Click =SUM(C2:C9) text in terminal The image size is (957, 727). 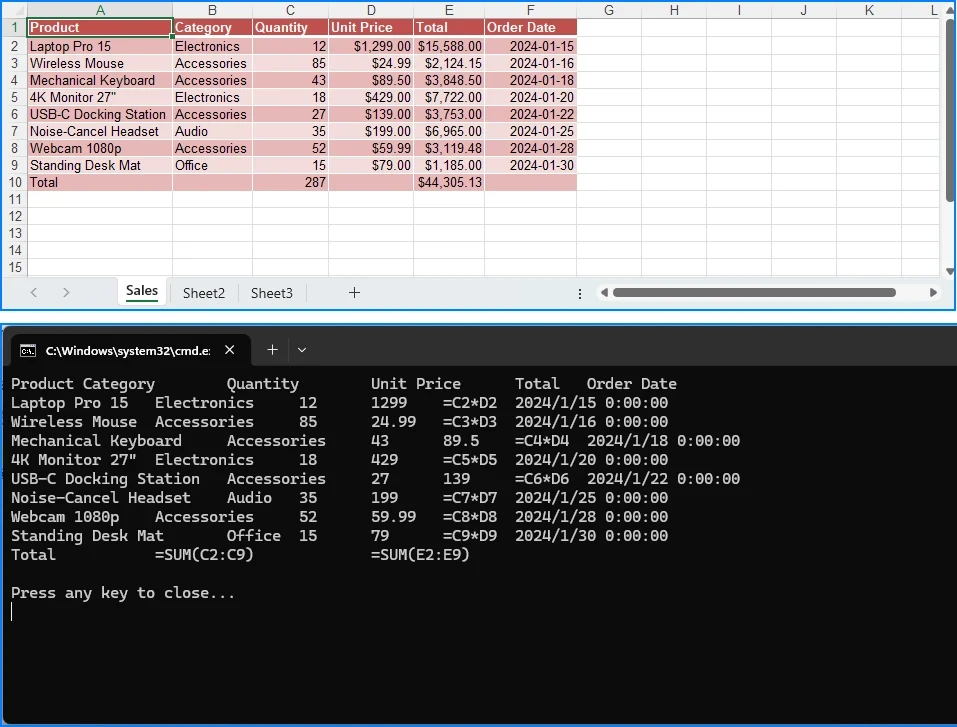[x=204, y=555]
